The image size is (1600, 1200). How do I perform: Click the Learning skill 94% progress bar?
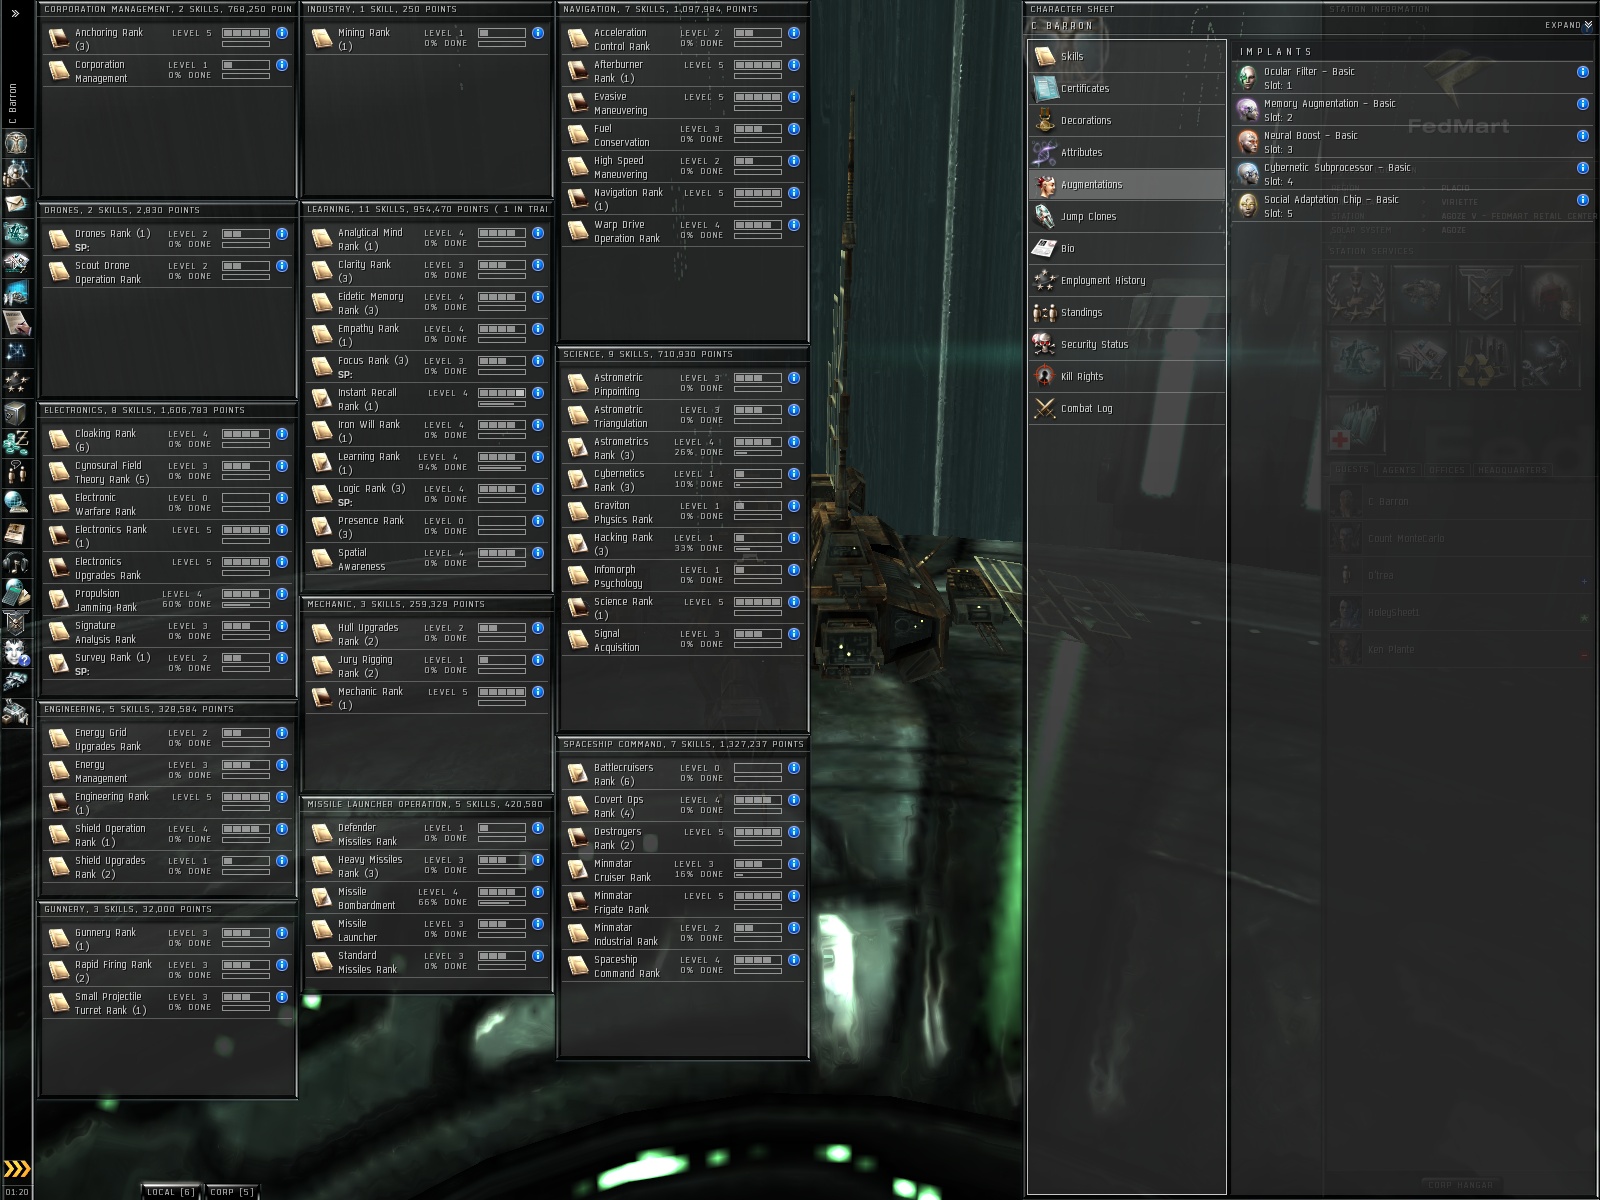pyautogui.click(x=502, y=468)
